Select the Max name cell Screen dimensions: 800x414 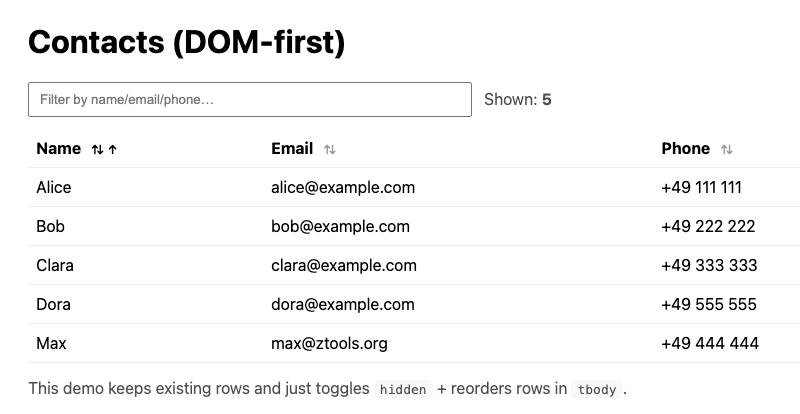tap(51, 343)
